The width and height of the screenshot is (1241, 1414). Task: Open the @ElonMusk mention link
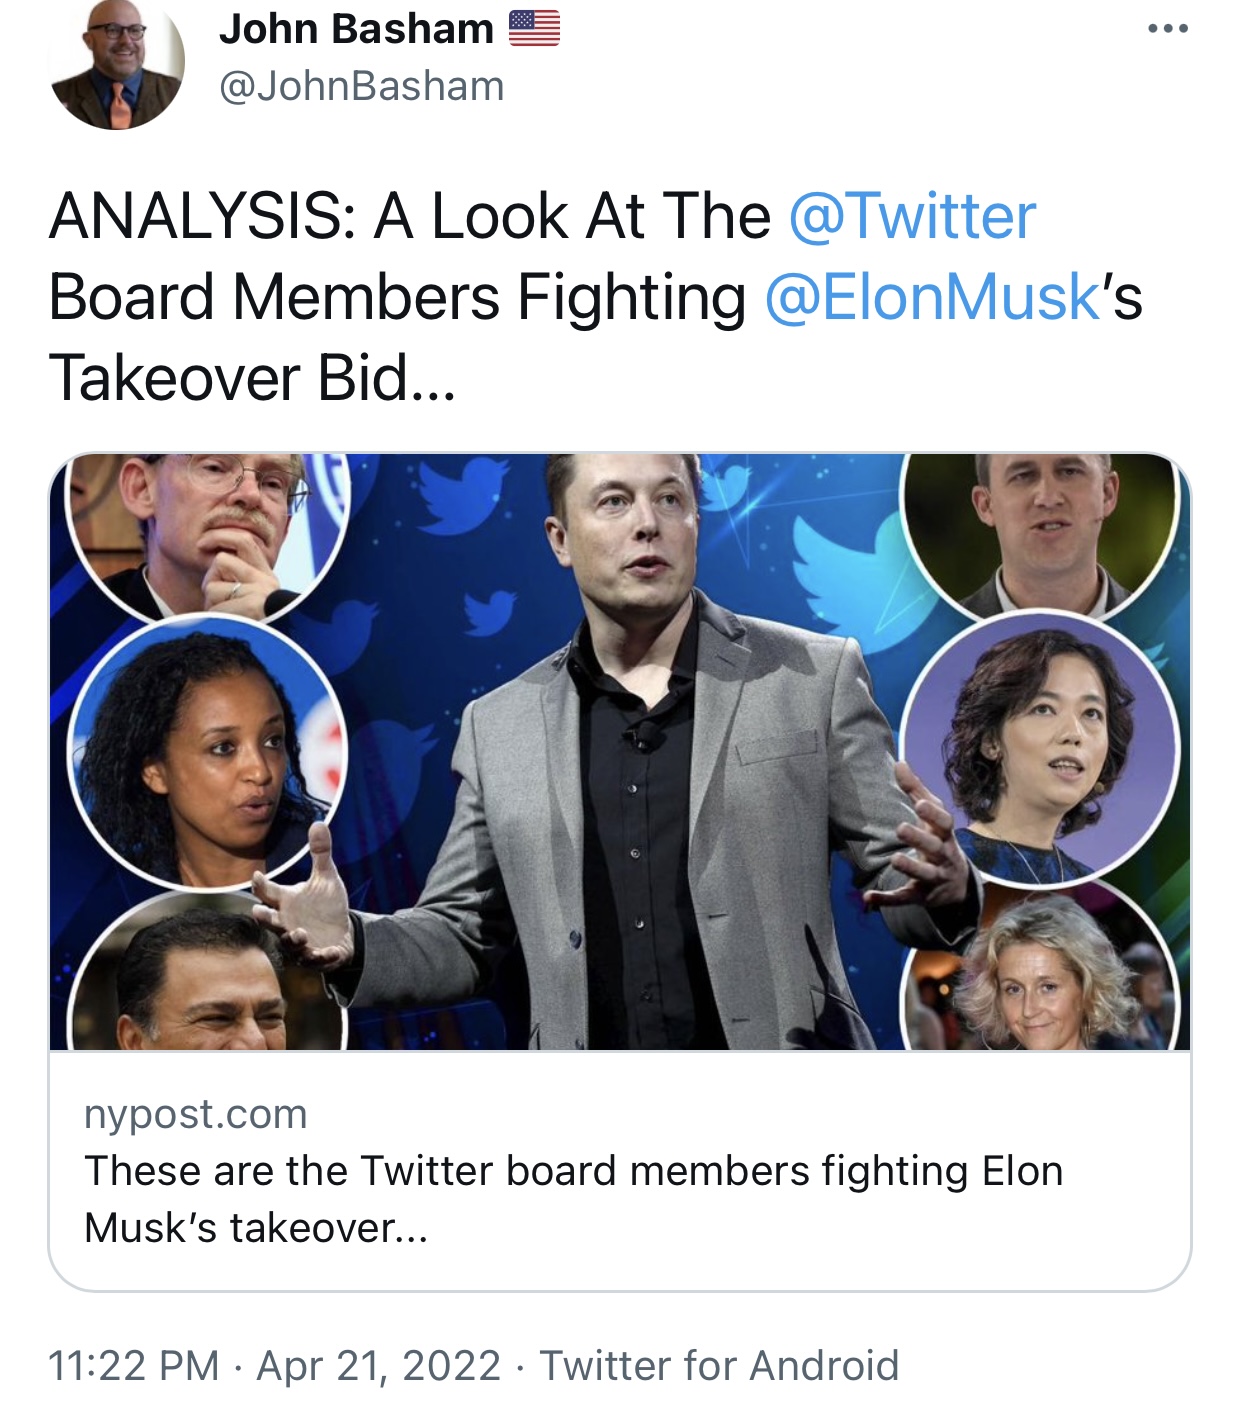tap(932, 297)
